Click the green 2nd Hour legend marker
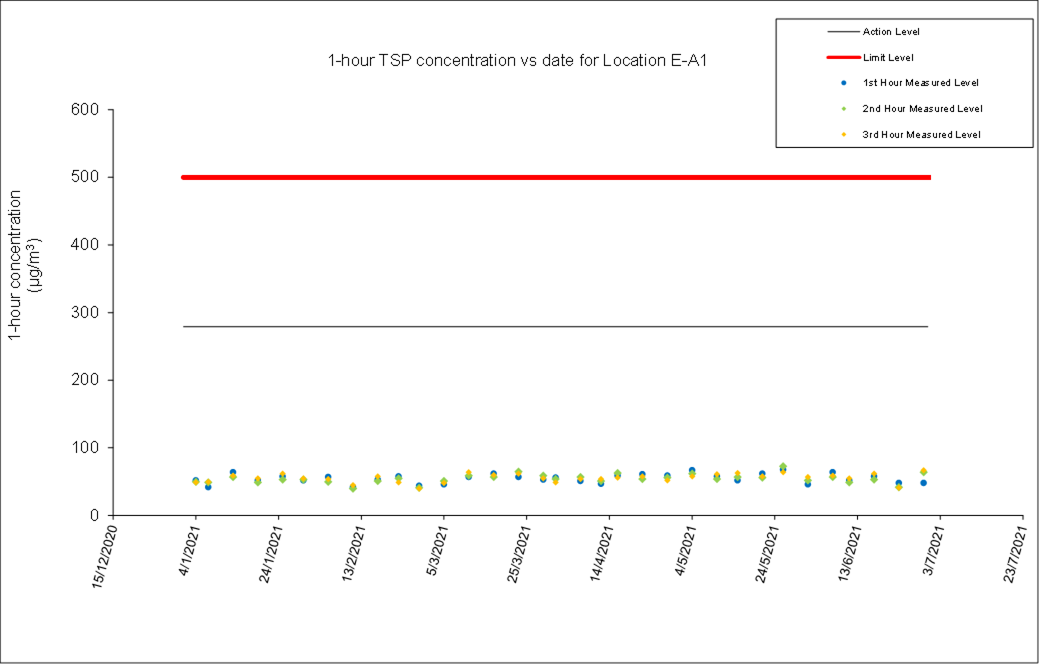This screenshot has height=664, width=1039. pos(845,108)
